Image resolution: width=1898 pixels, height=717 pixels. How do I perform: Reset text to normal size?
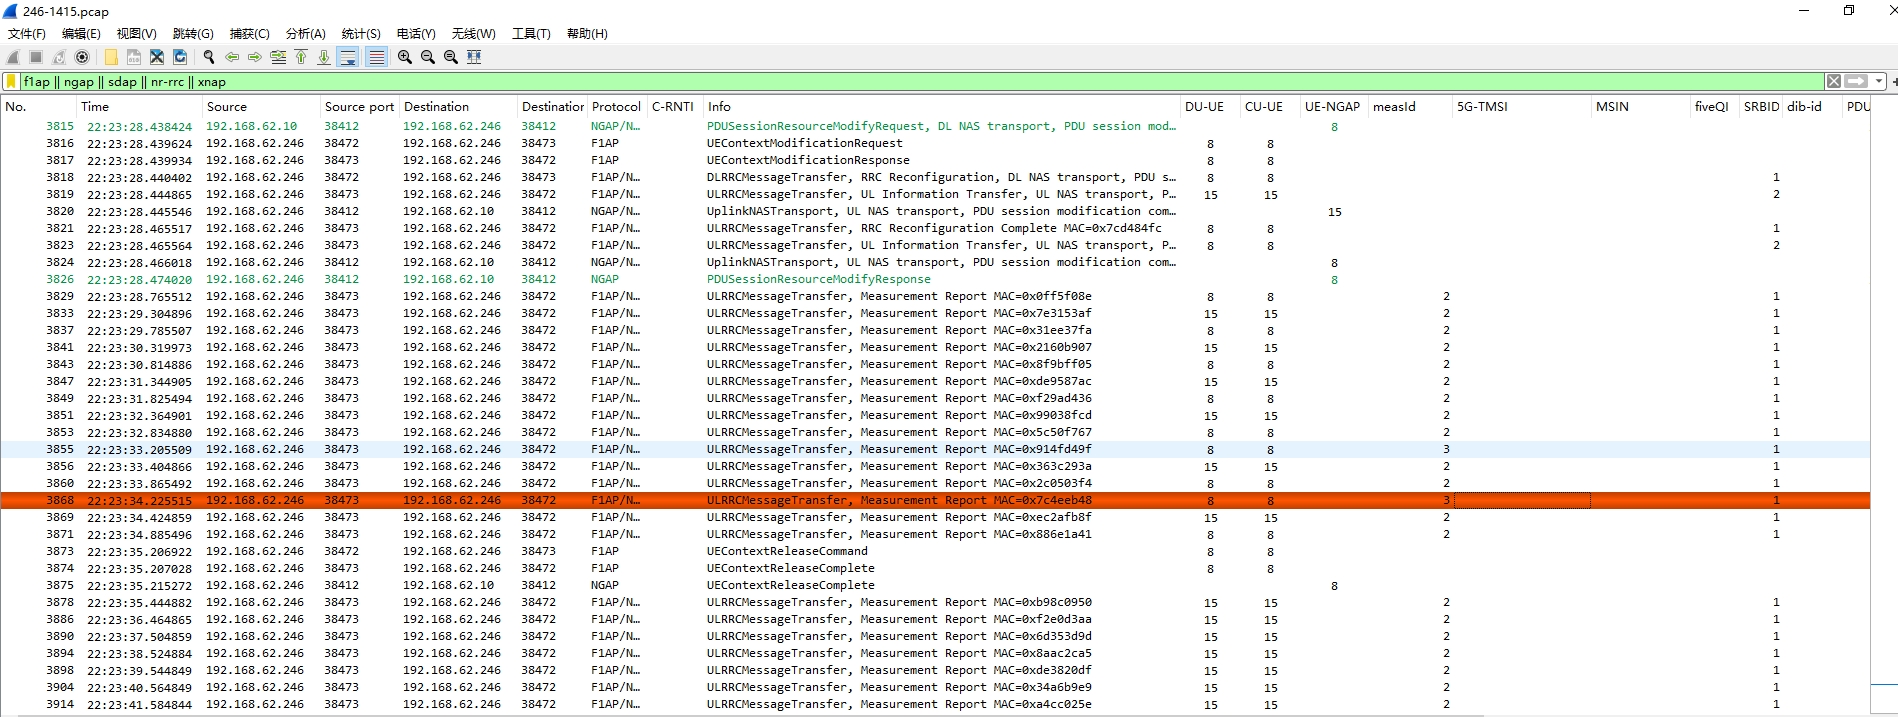451,57
